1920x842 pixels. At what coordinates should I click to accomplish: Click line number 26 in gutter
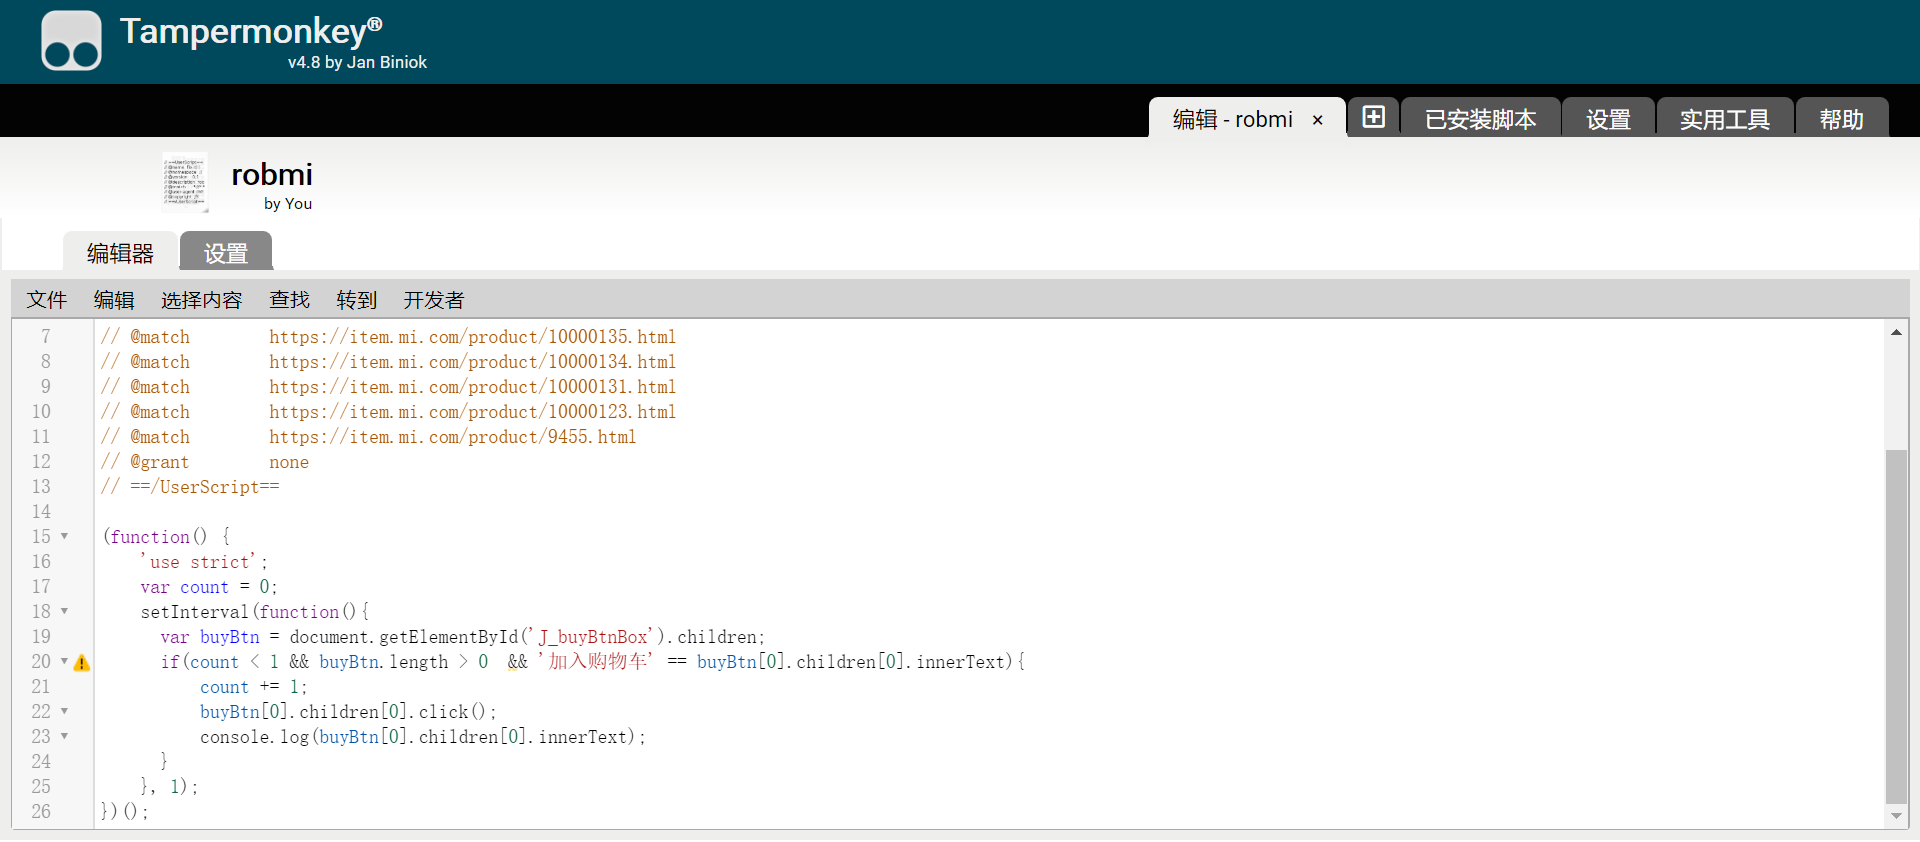41,812
